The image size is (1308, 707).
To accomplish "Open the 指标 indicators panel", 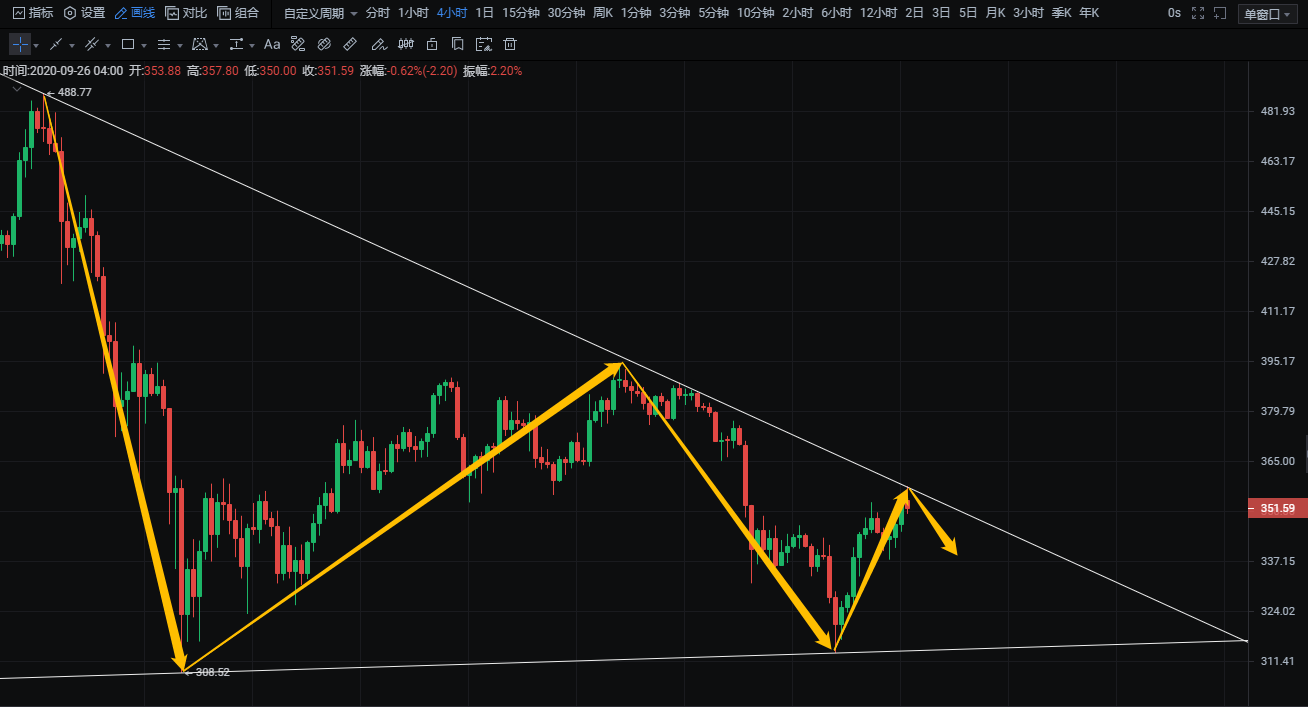I will [x=33, y=13].
